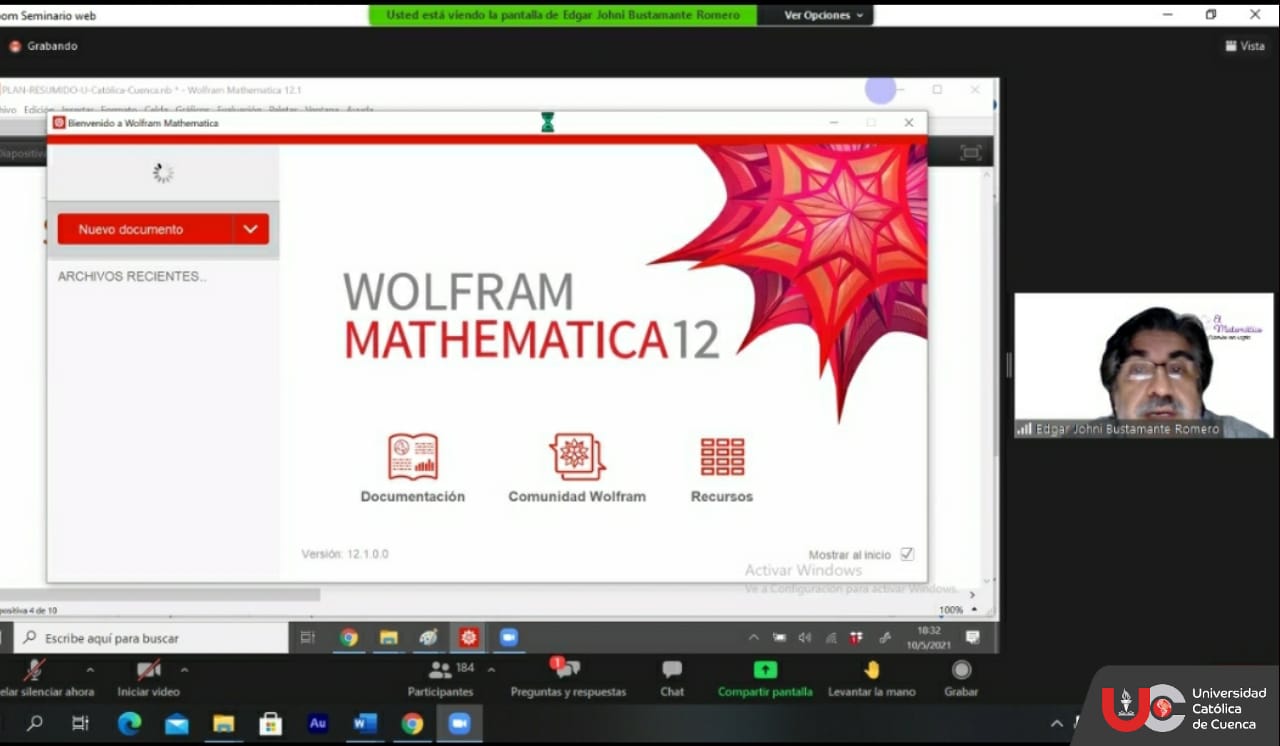
Task: Launch Adobe Audition from local taskbar
Action: click(318, 724)
